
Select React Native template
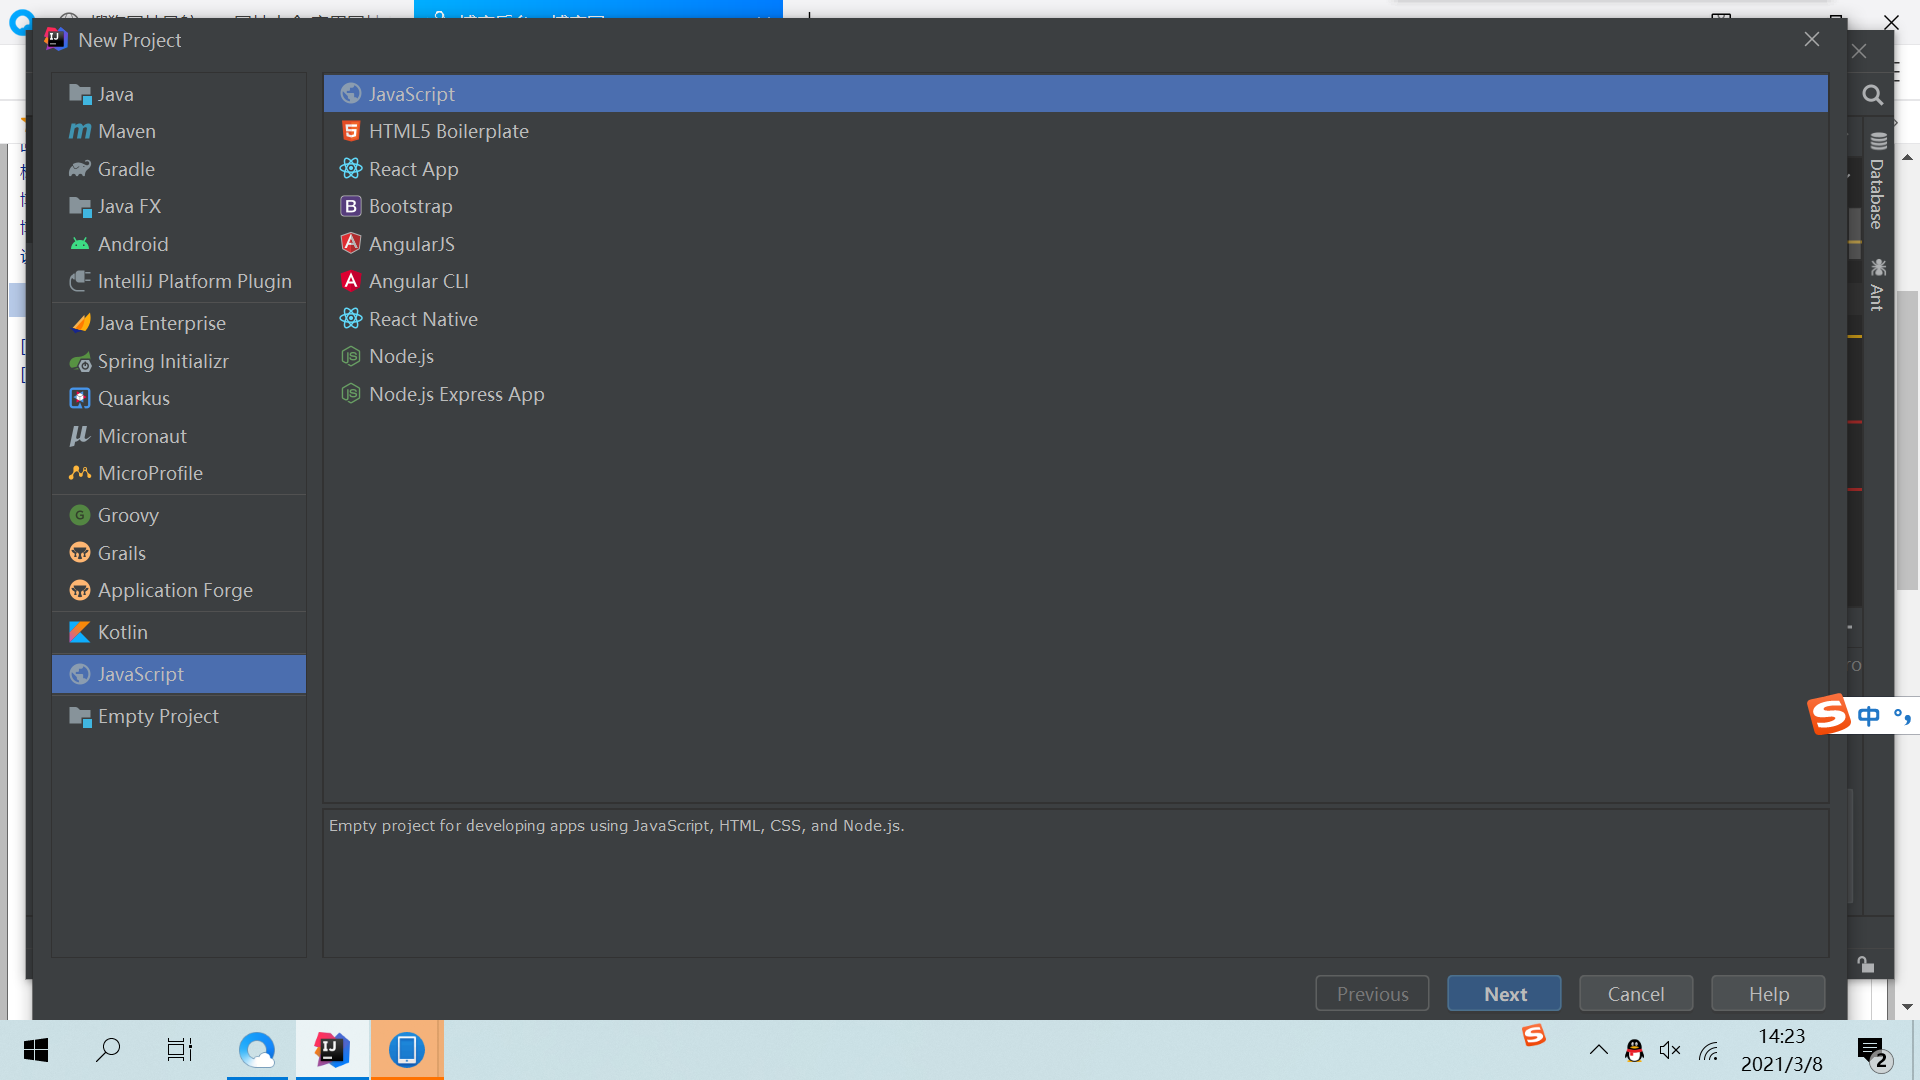423,319
